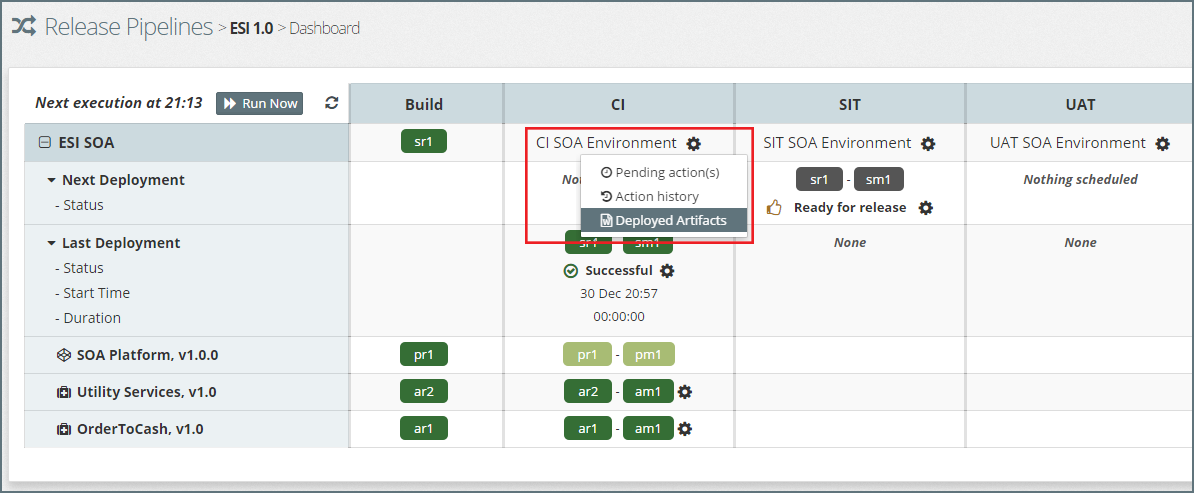
Task: Open the UAT SOA Environment gear menu
Action: (1162, 144)
